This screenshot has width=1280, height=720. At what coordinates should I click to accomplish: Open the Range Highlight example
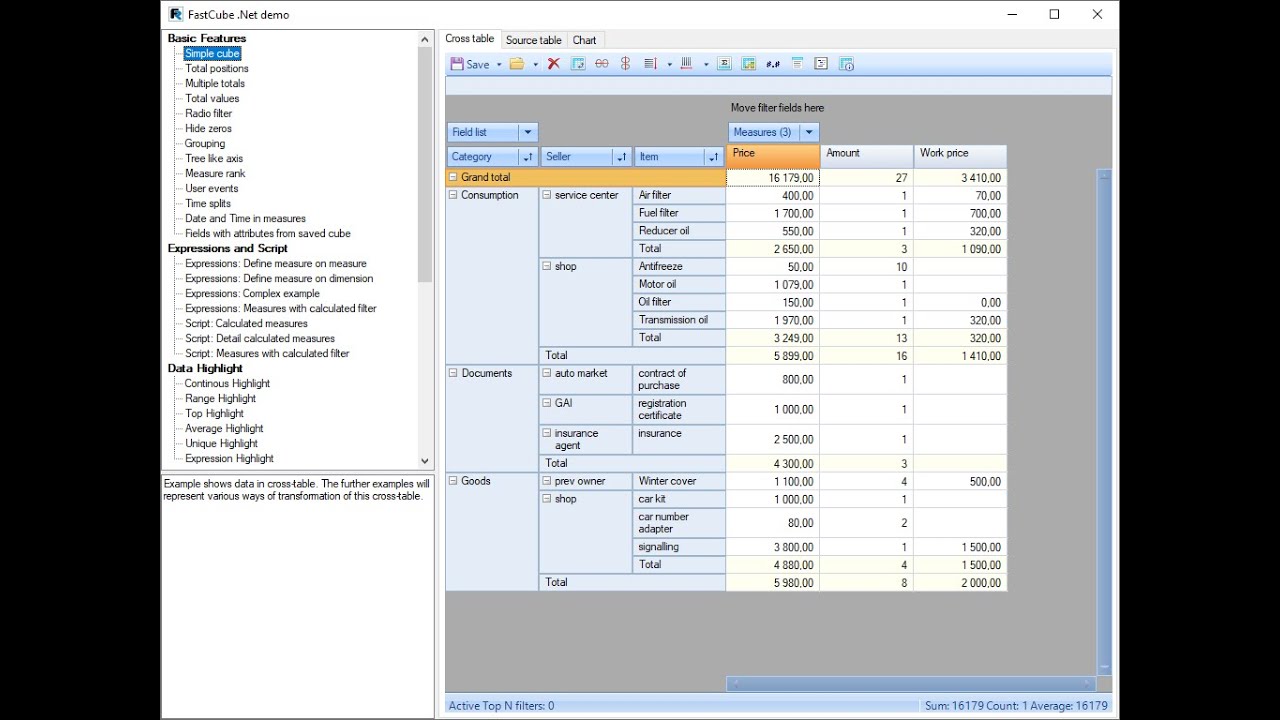pos(220,398)
